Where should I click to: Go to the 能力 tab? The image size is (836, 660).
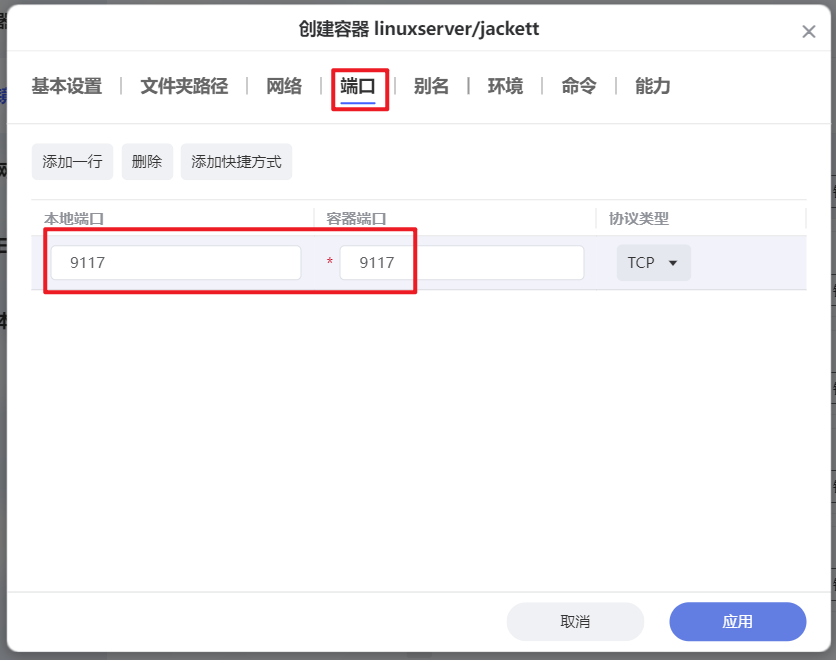point(653,86)
